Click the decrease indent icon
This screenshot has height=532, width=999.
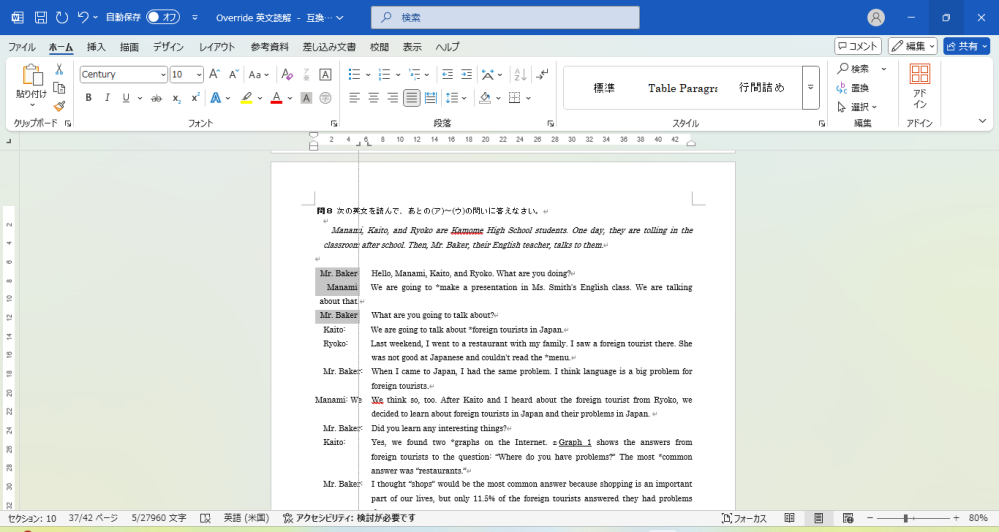tap(447, 75)
